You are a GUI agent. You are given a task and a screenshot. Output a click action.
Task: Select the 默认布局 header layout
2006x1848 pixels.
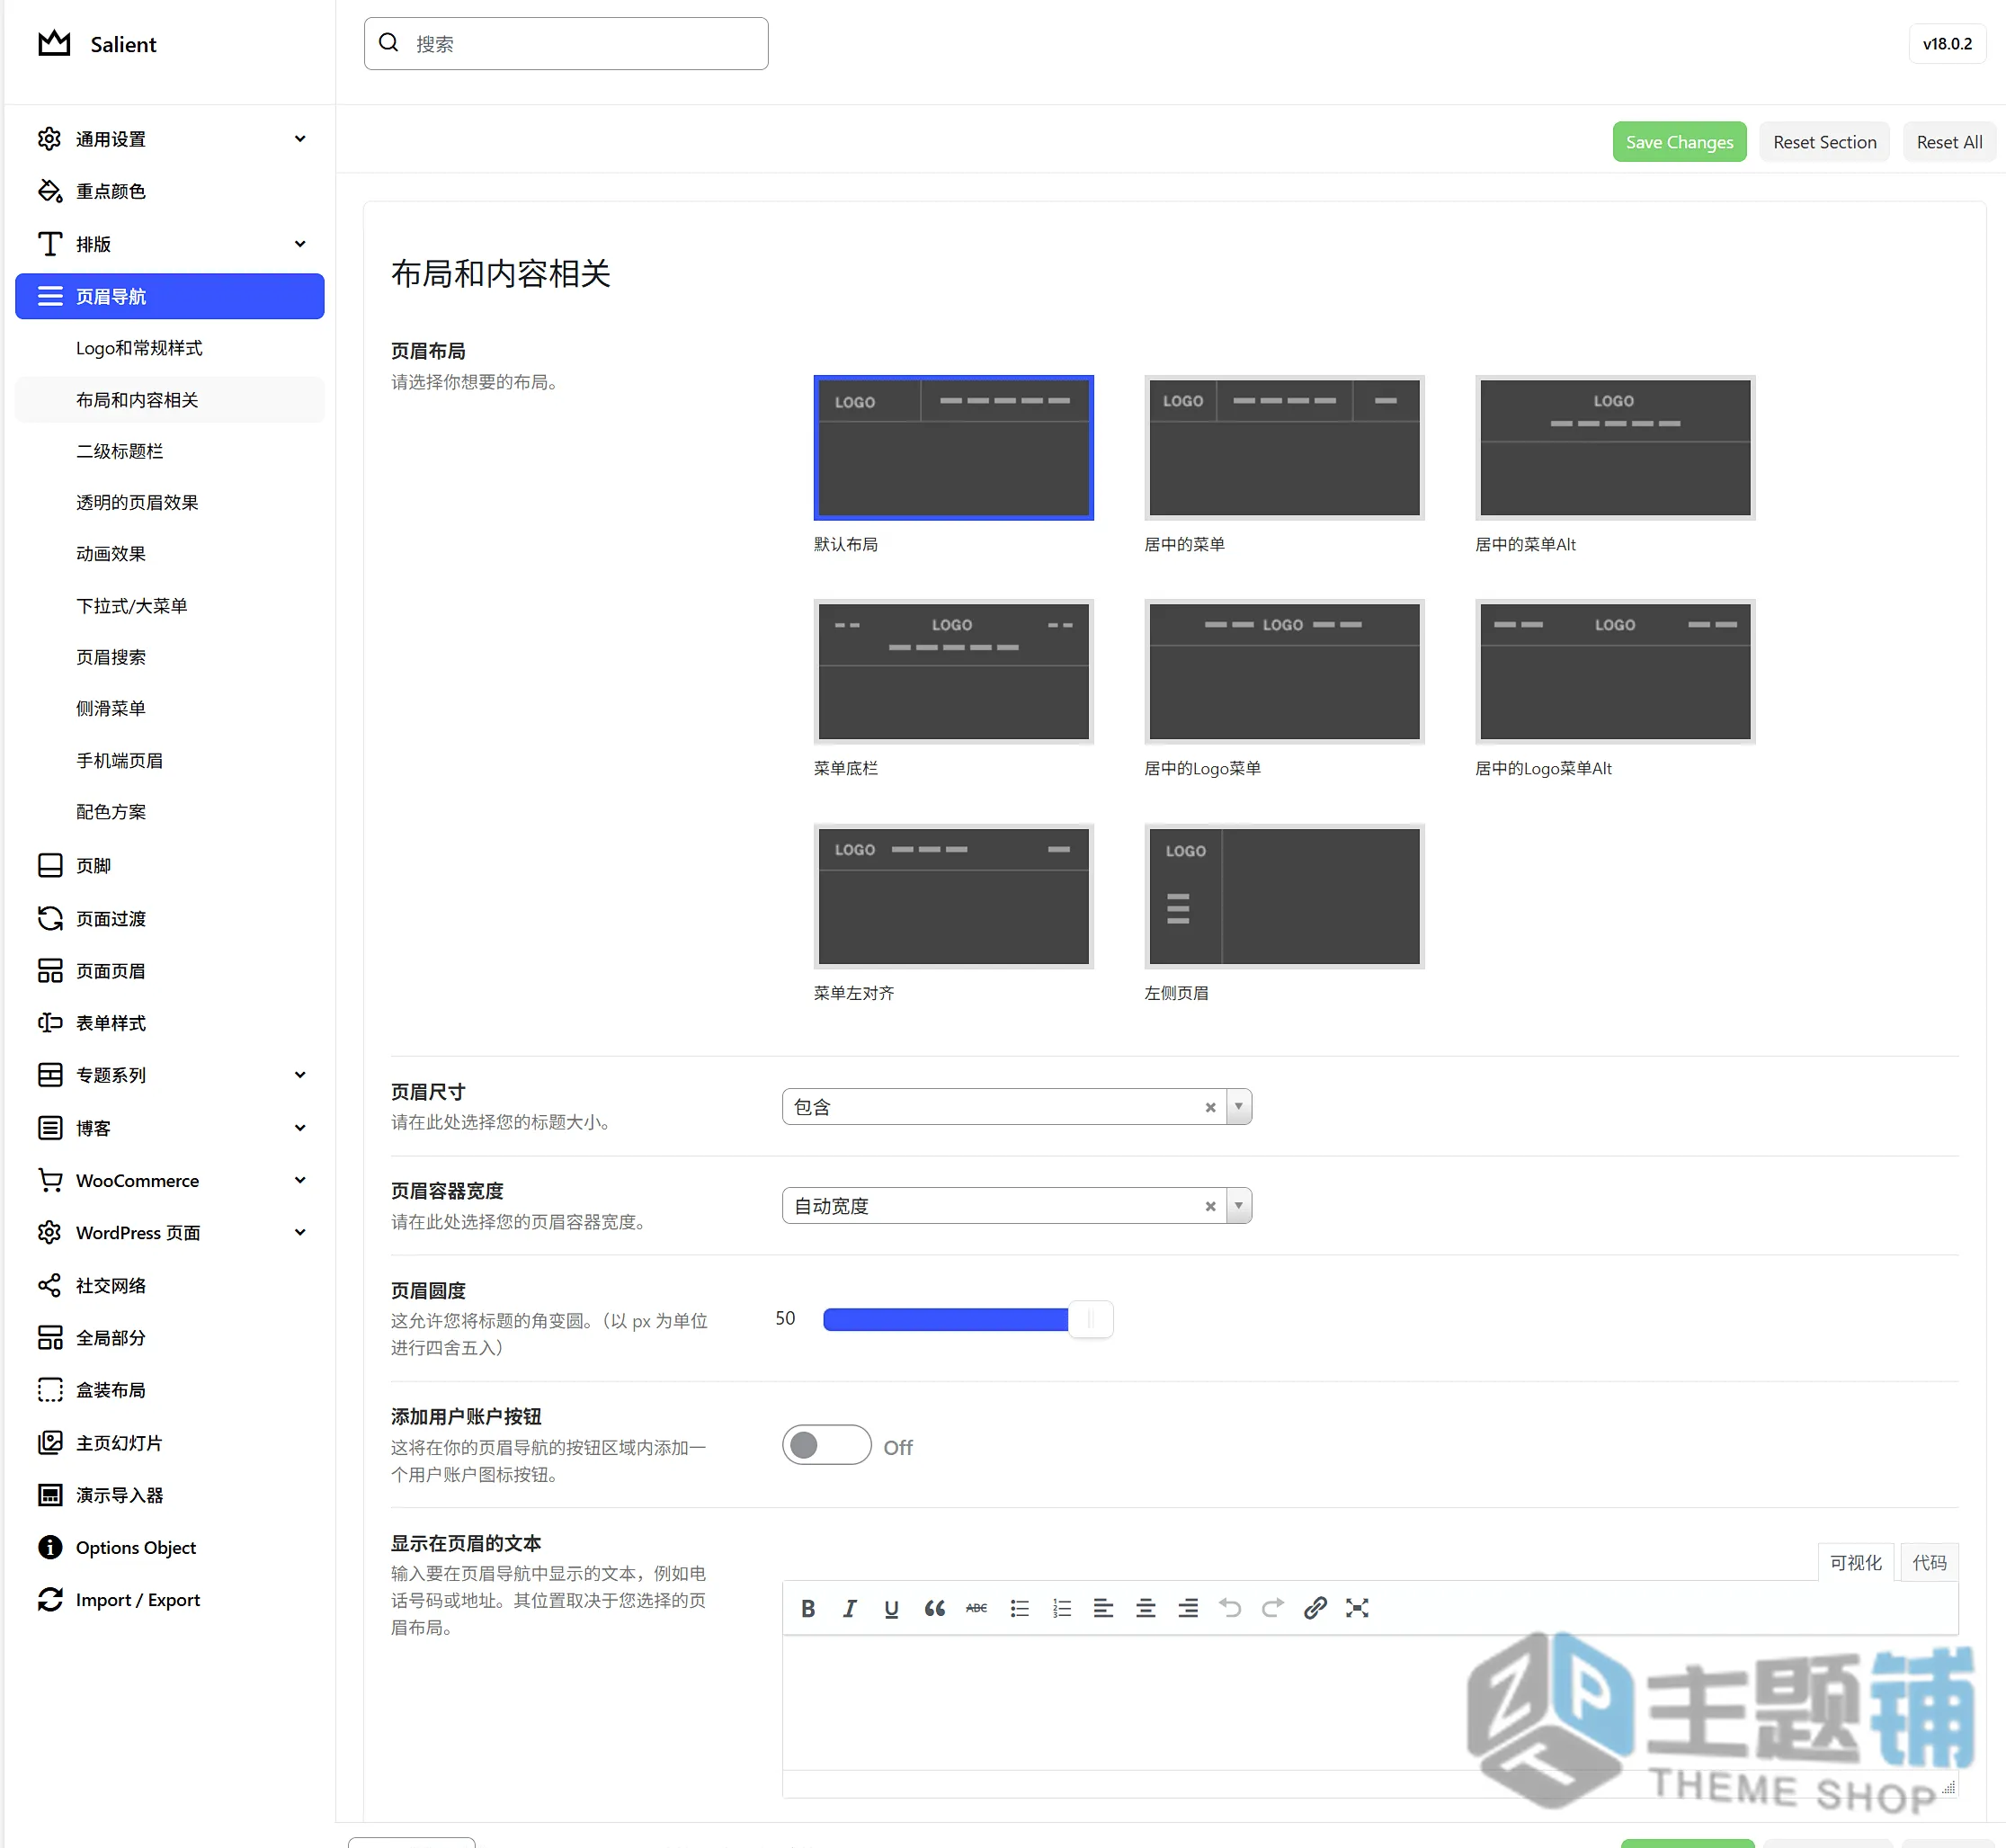[x=953, y=448]
